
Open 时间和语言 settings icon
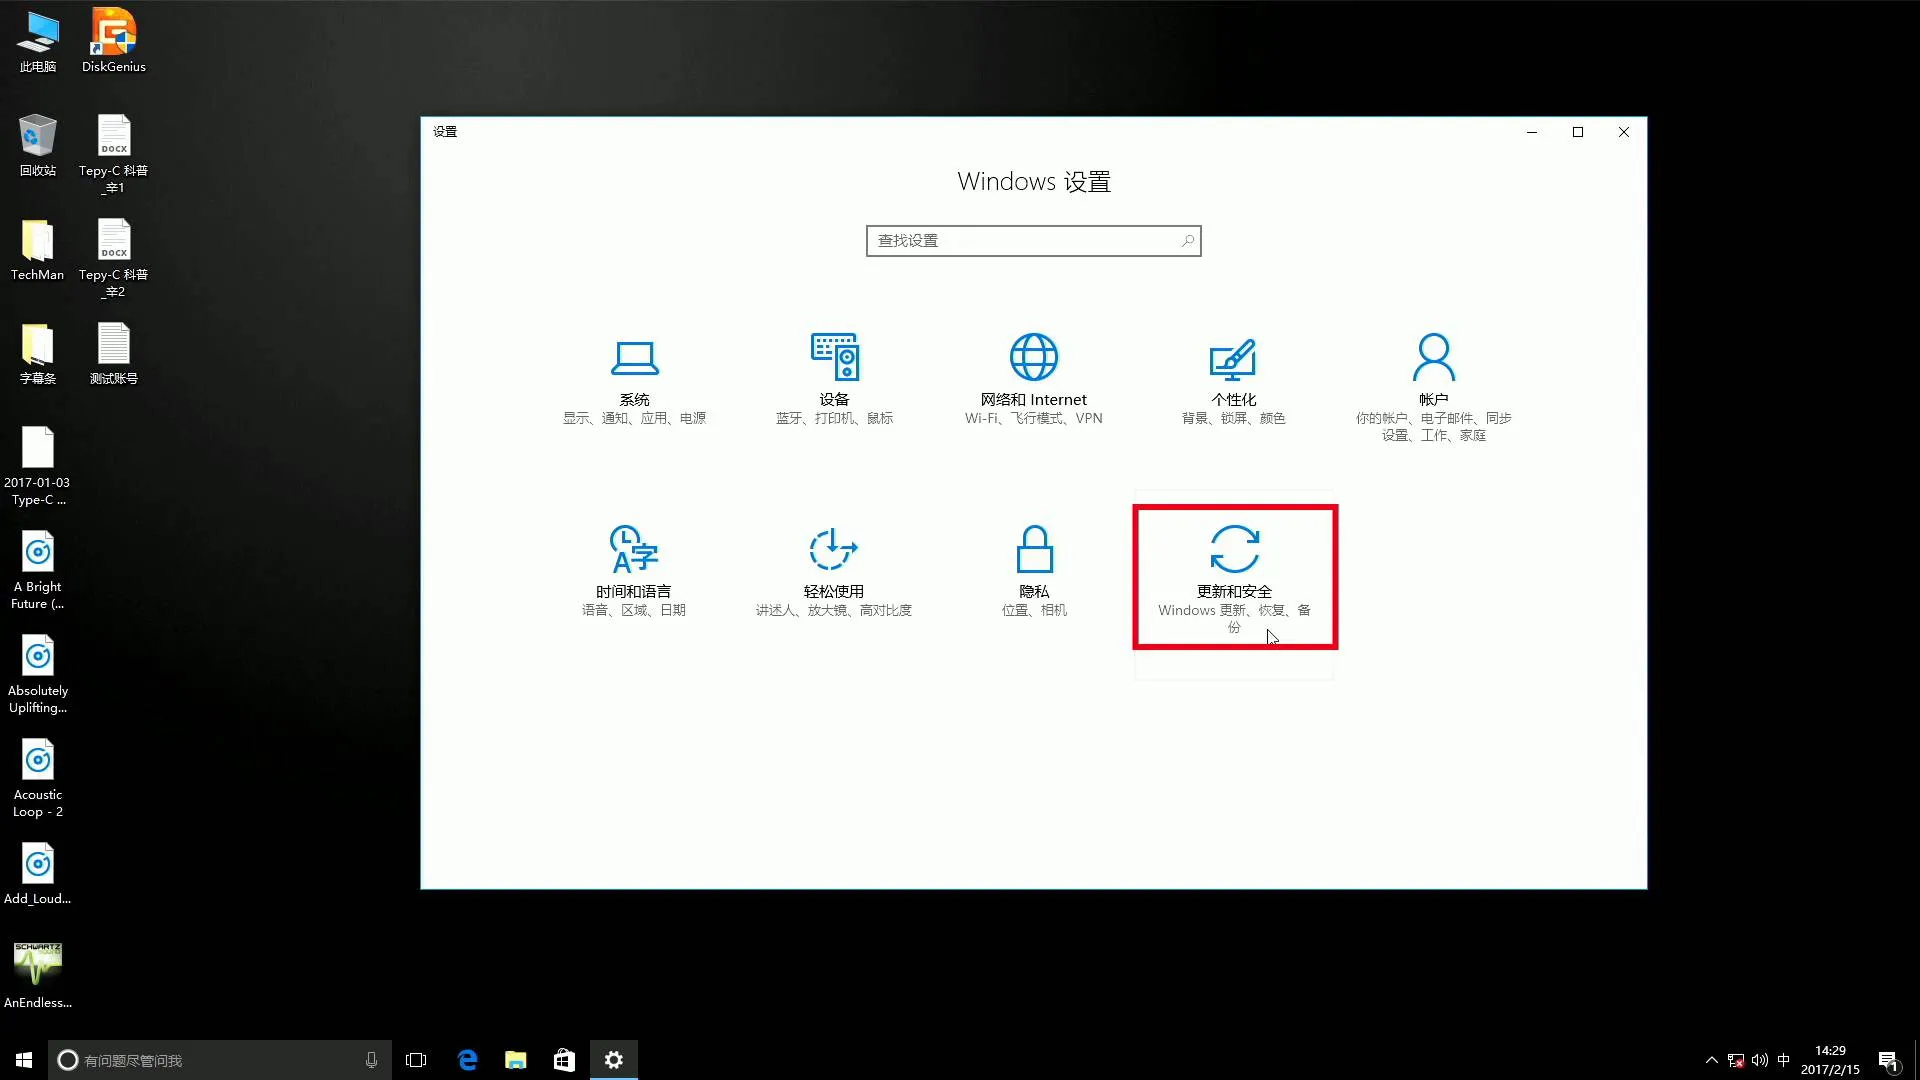coord(634,549)
